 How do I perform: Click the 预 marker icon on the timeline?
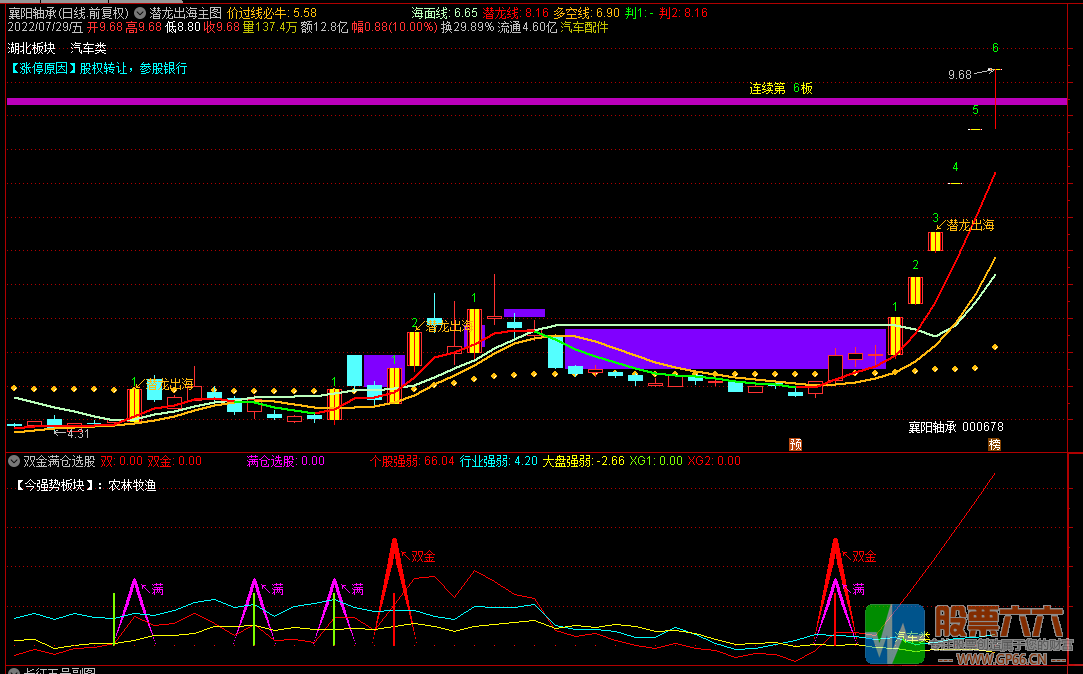[796, 444]
